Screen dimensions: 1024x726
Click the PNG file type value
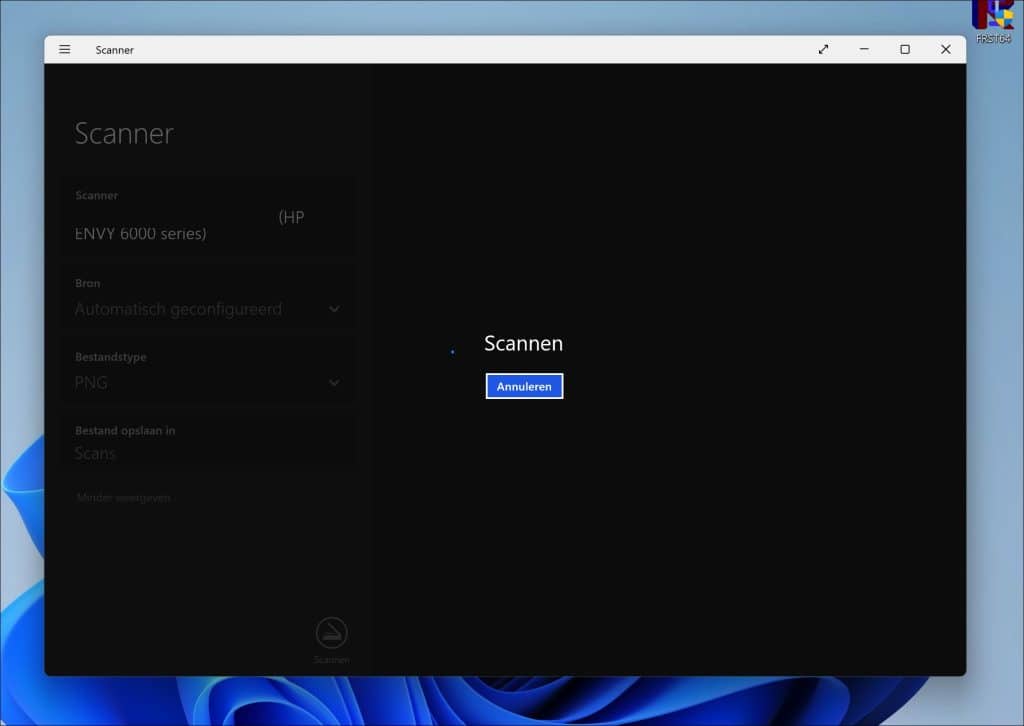[91, 382]
